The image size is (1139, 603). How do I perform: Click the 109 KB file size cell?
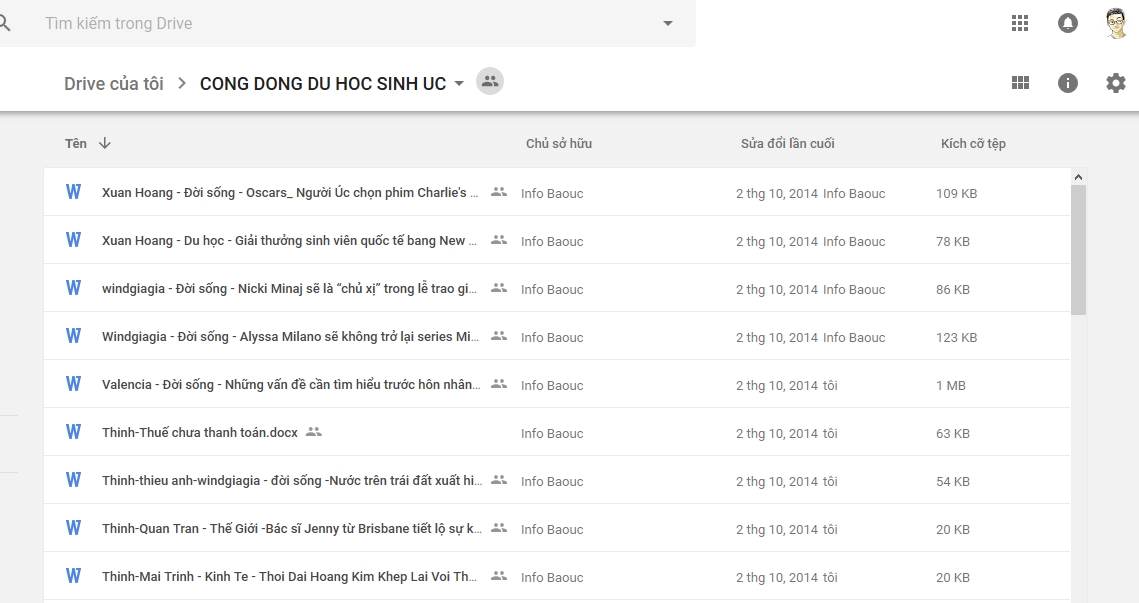(957, 193)
